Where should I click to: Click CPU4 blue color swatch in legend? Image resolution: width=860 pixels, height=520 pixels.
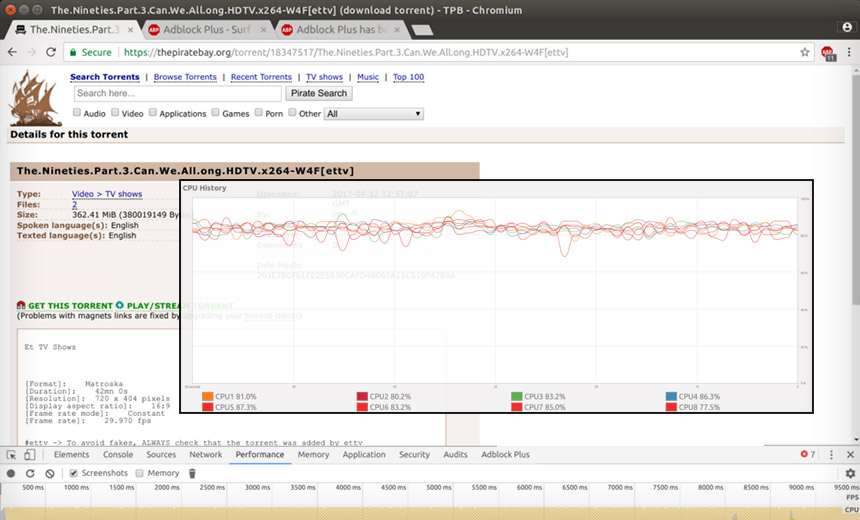[671, 397]
